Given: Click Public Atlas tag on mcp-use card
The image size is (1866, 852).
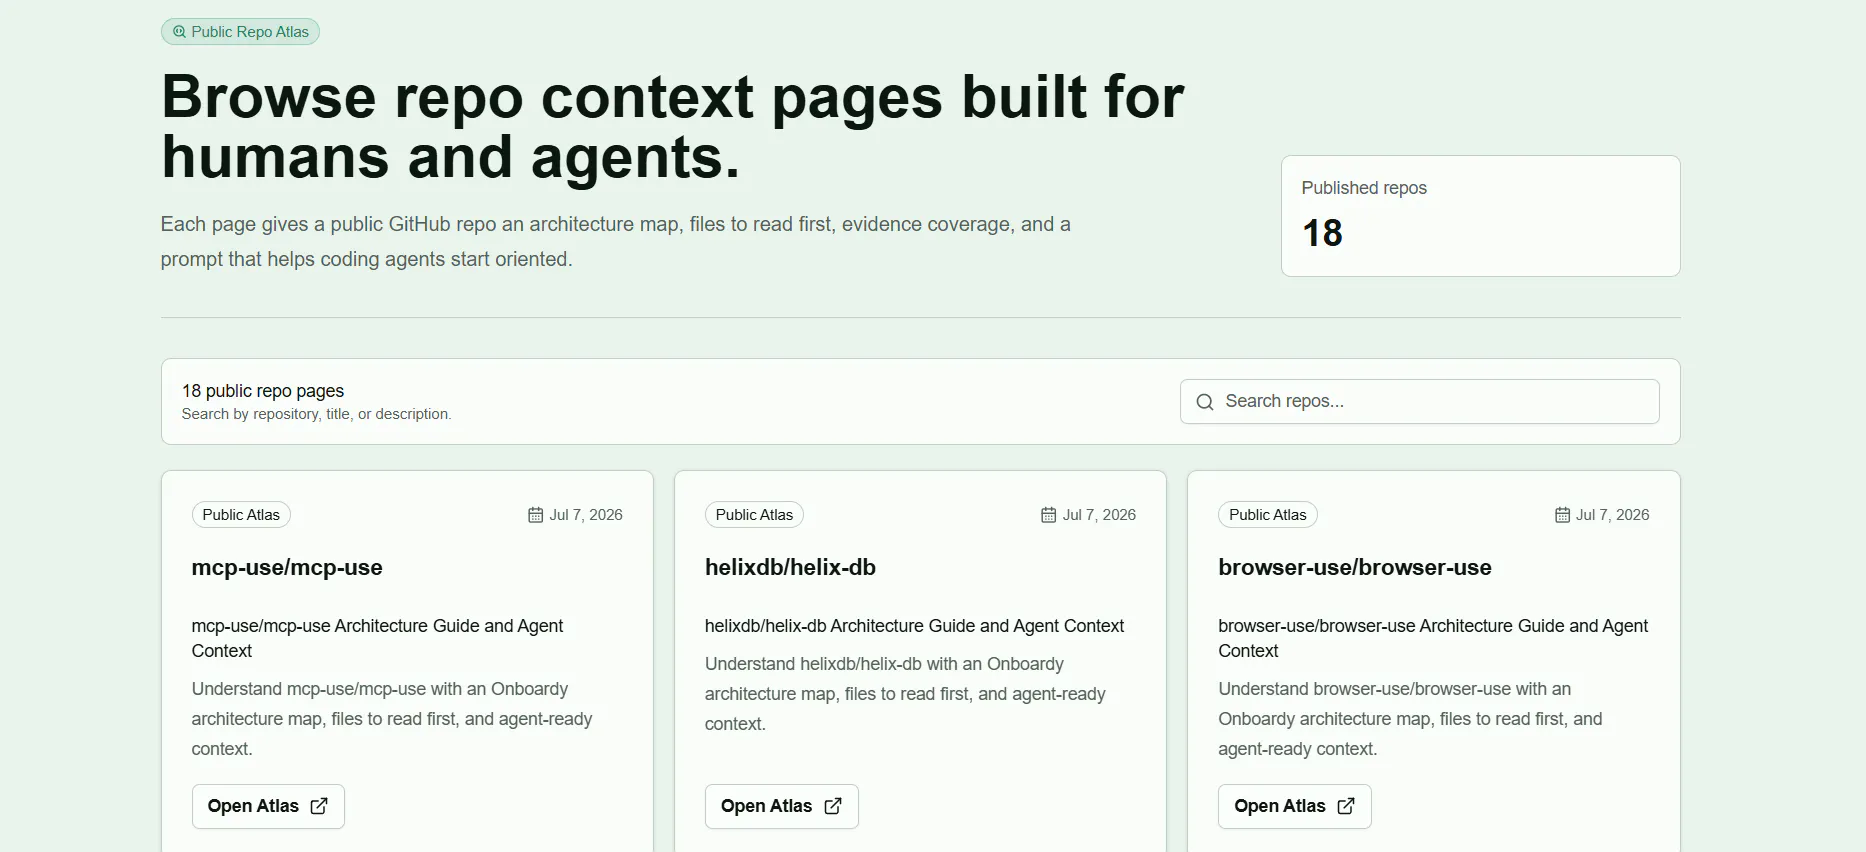Looking at the screenshot, I should (241, 515).
